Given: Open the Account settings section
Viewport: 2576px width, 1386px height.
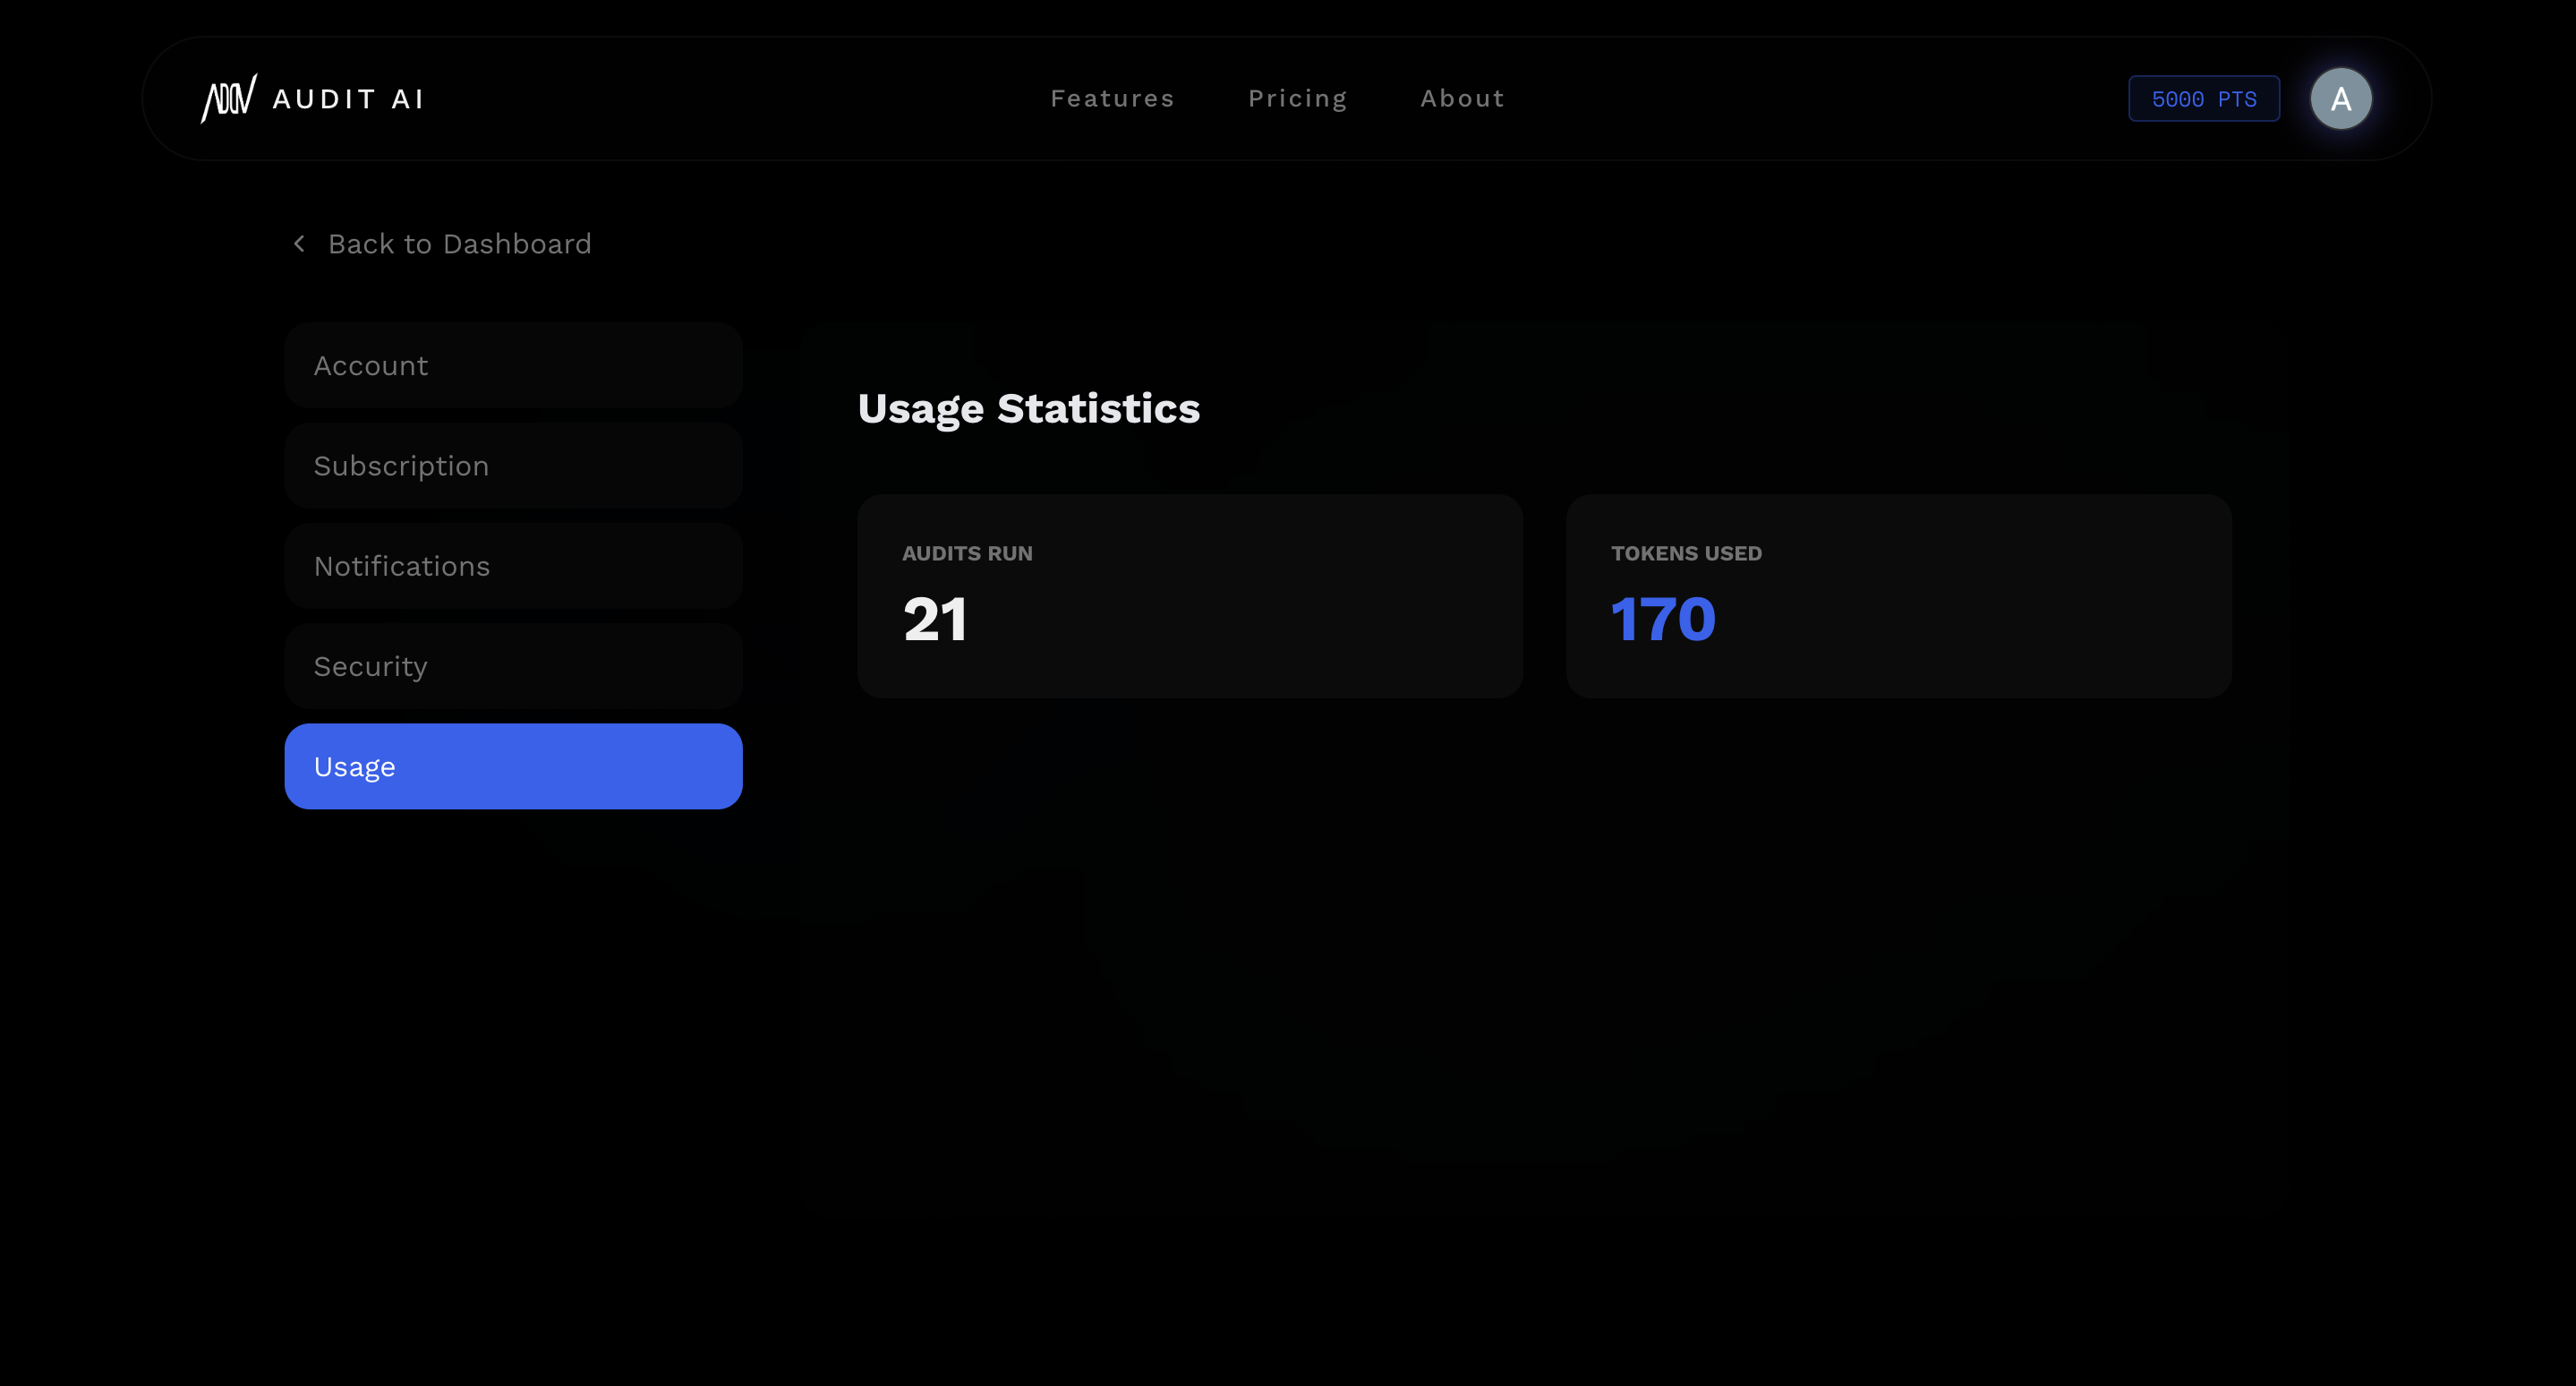Looking at the screenshot, I should 513,365.
